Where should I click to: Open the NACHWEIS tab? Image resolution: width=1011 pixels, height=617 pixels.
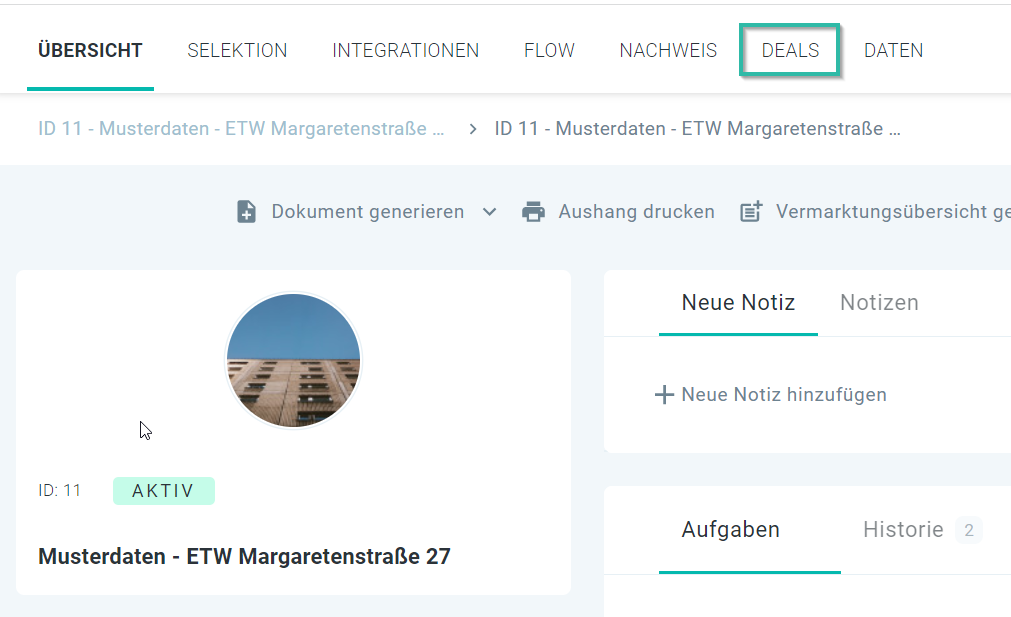tap(668, 50)
